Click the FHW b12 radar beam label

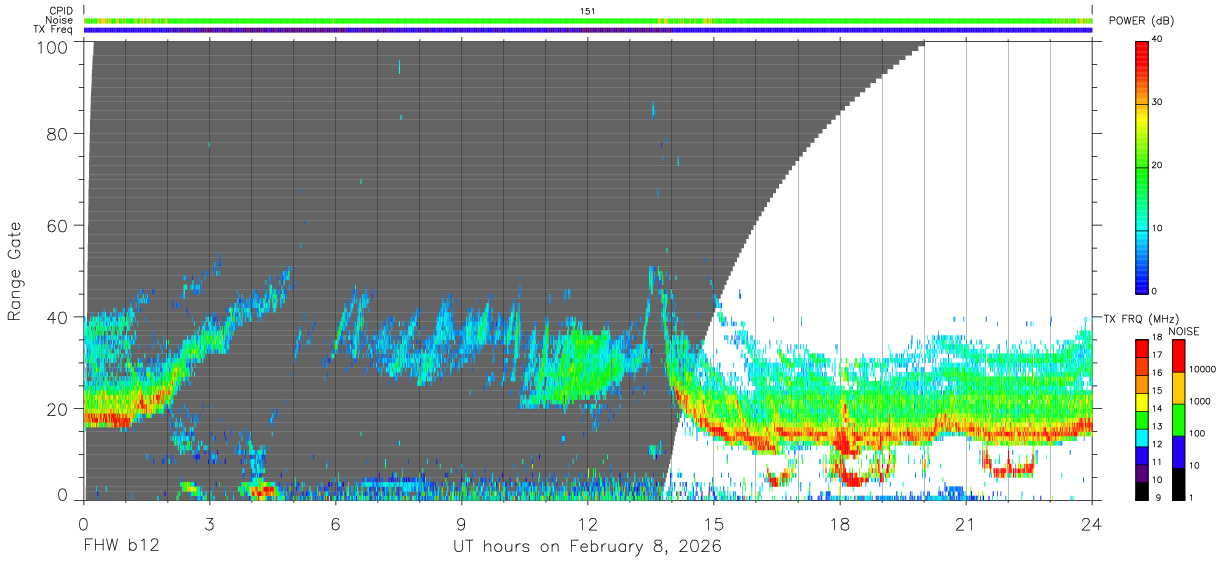(x=121, y=547)
